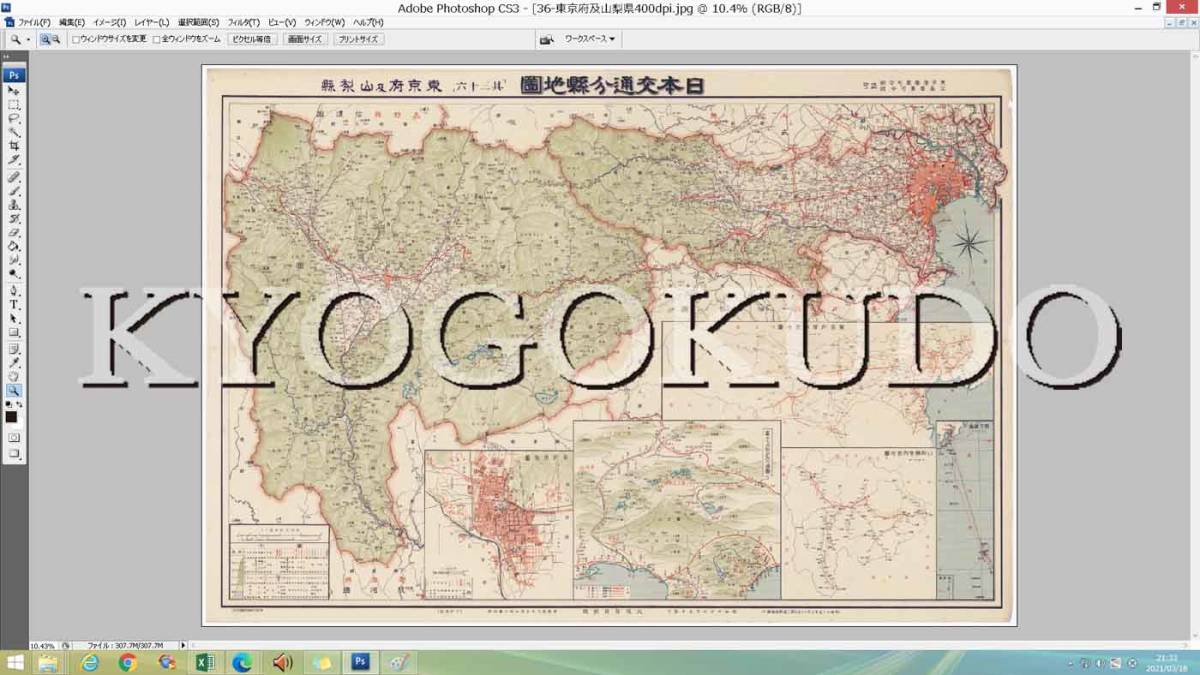
Task: Open Microsoft Edge from taskbar
Action: coord(243,663)
